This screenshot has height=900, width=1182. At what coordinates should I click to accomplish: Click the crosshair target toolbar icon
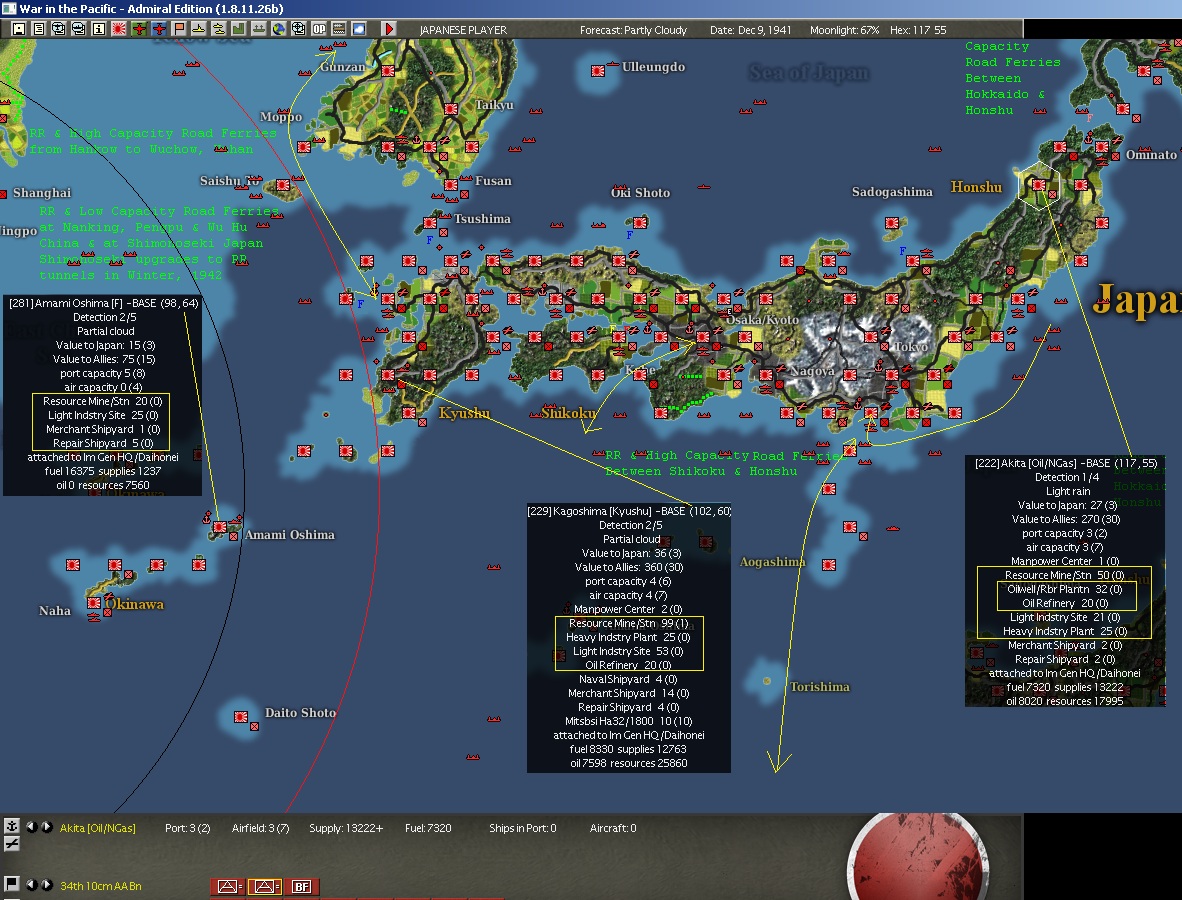[299, 29]
